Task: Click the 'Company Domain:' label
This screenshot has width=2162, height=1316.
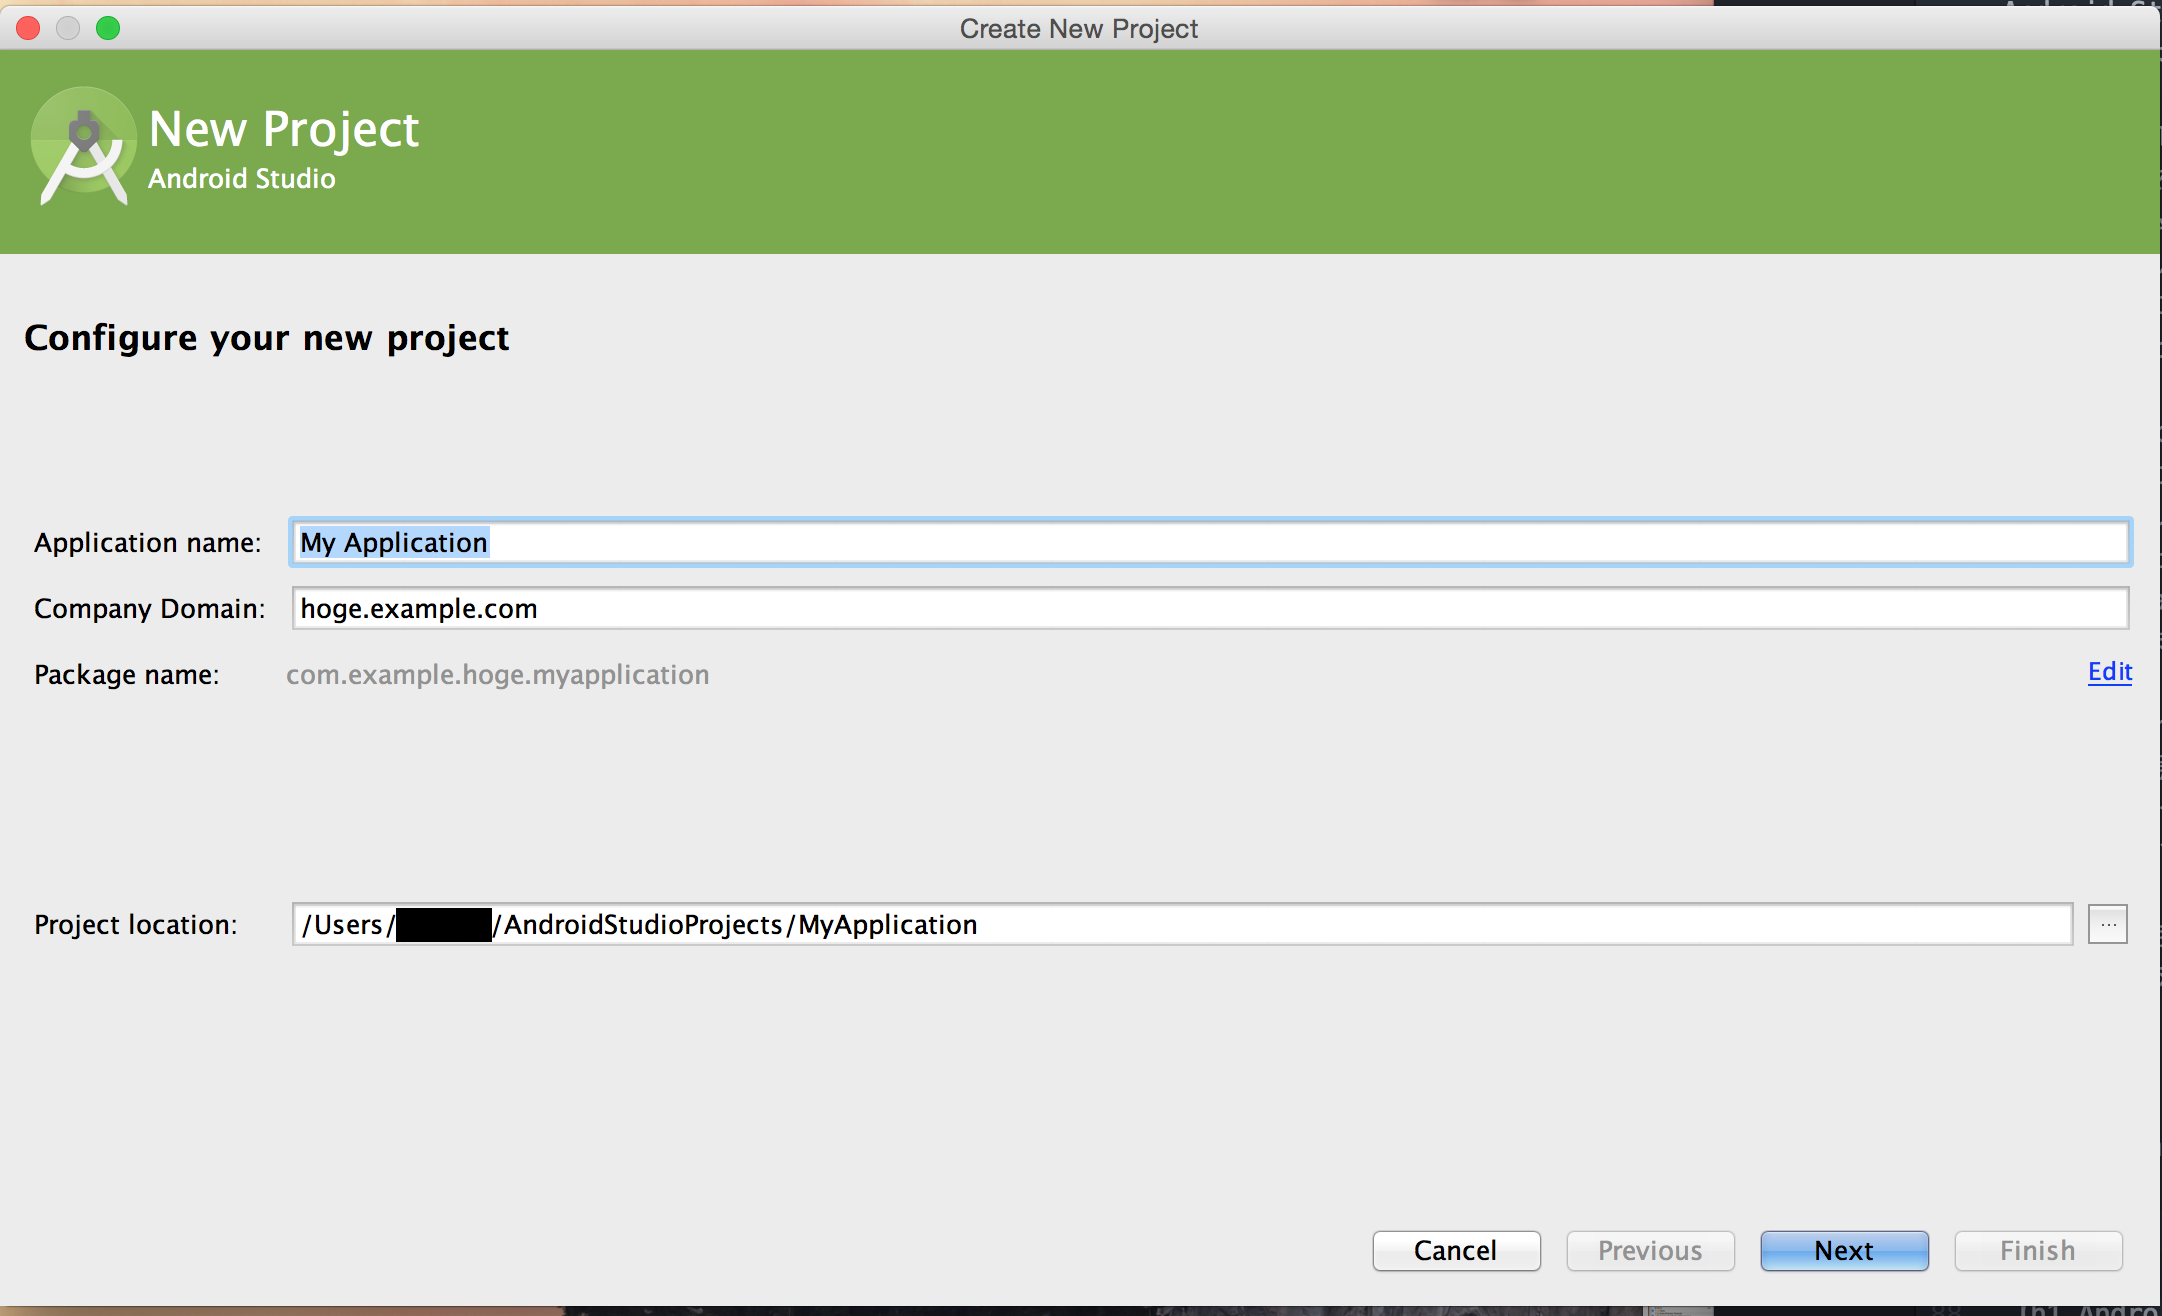Action: tap(150, 609)
